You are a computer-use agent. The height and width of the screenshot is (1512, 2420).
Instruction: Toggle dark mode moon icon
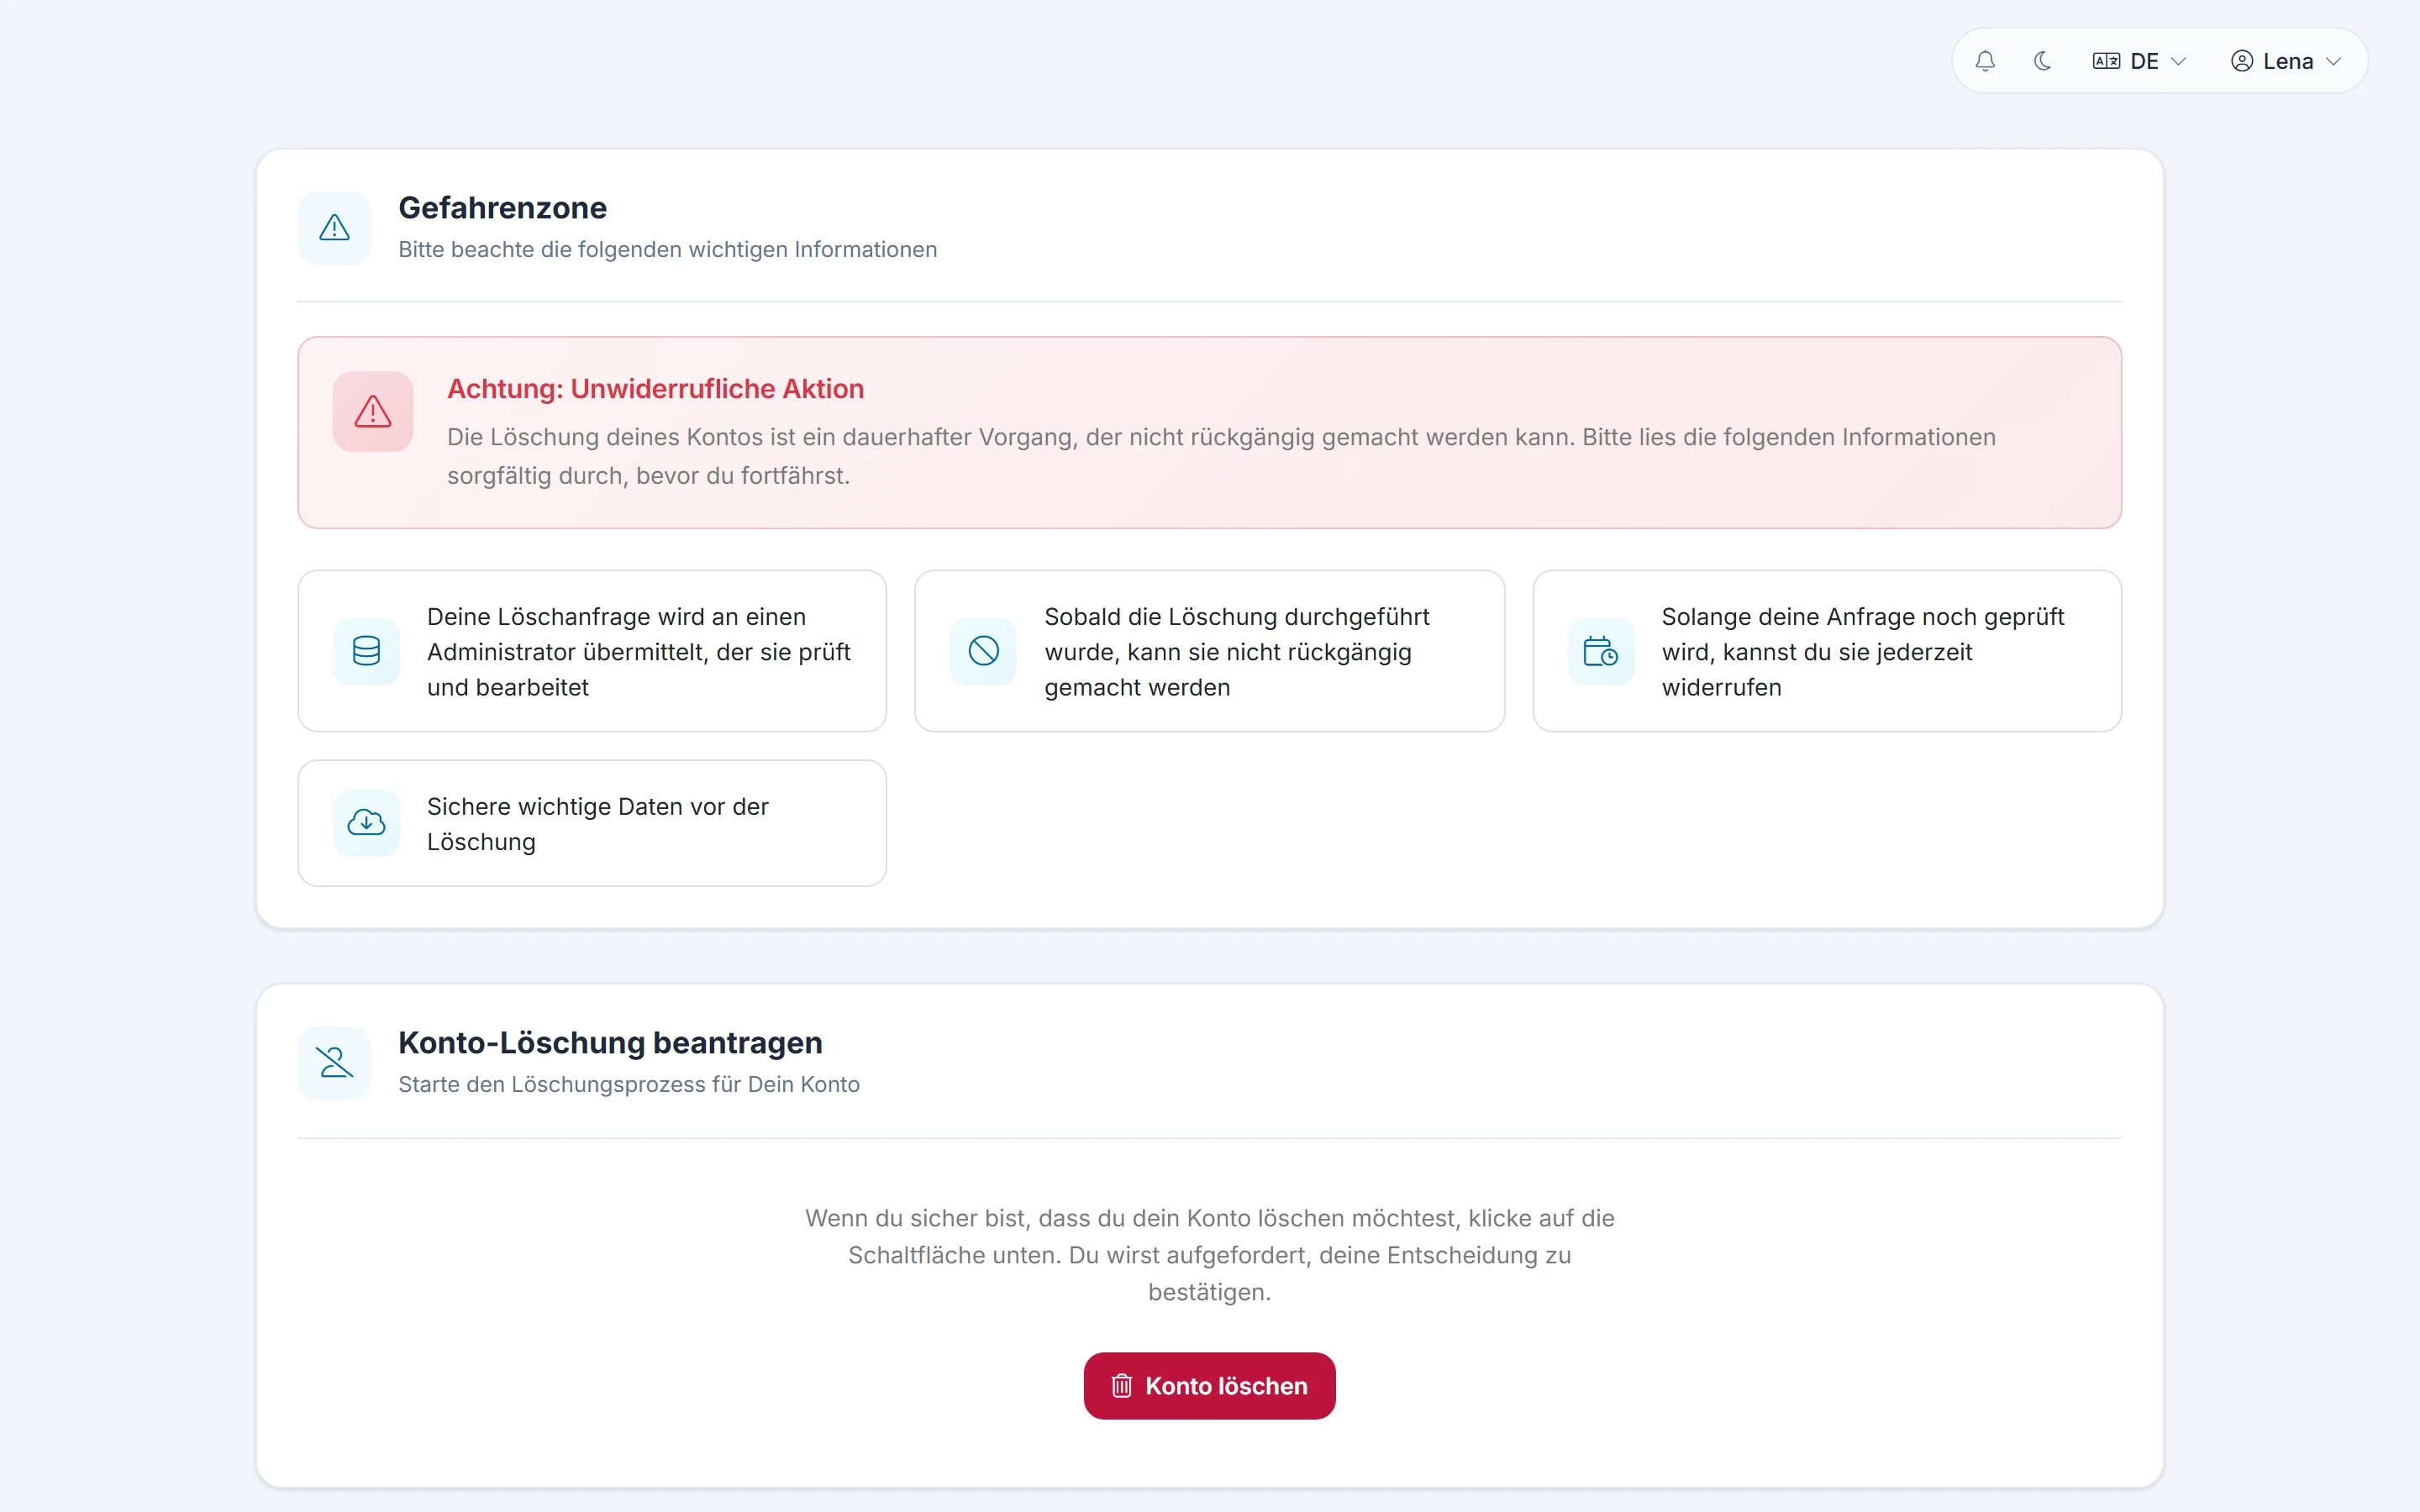(x=2042, y=61)
